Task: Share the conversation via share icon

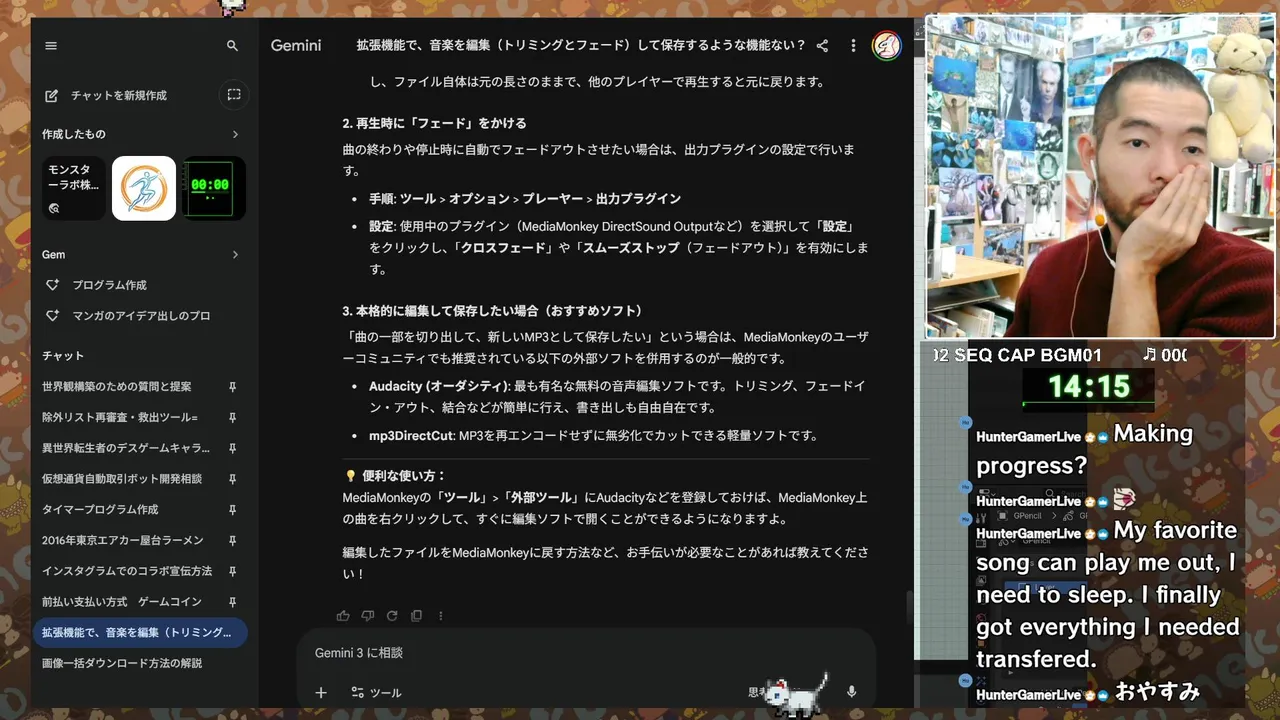Action: click(822, 46)
